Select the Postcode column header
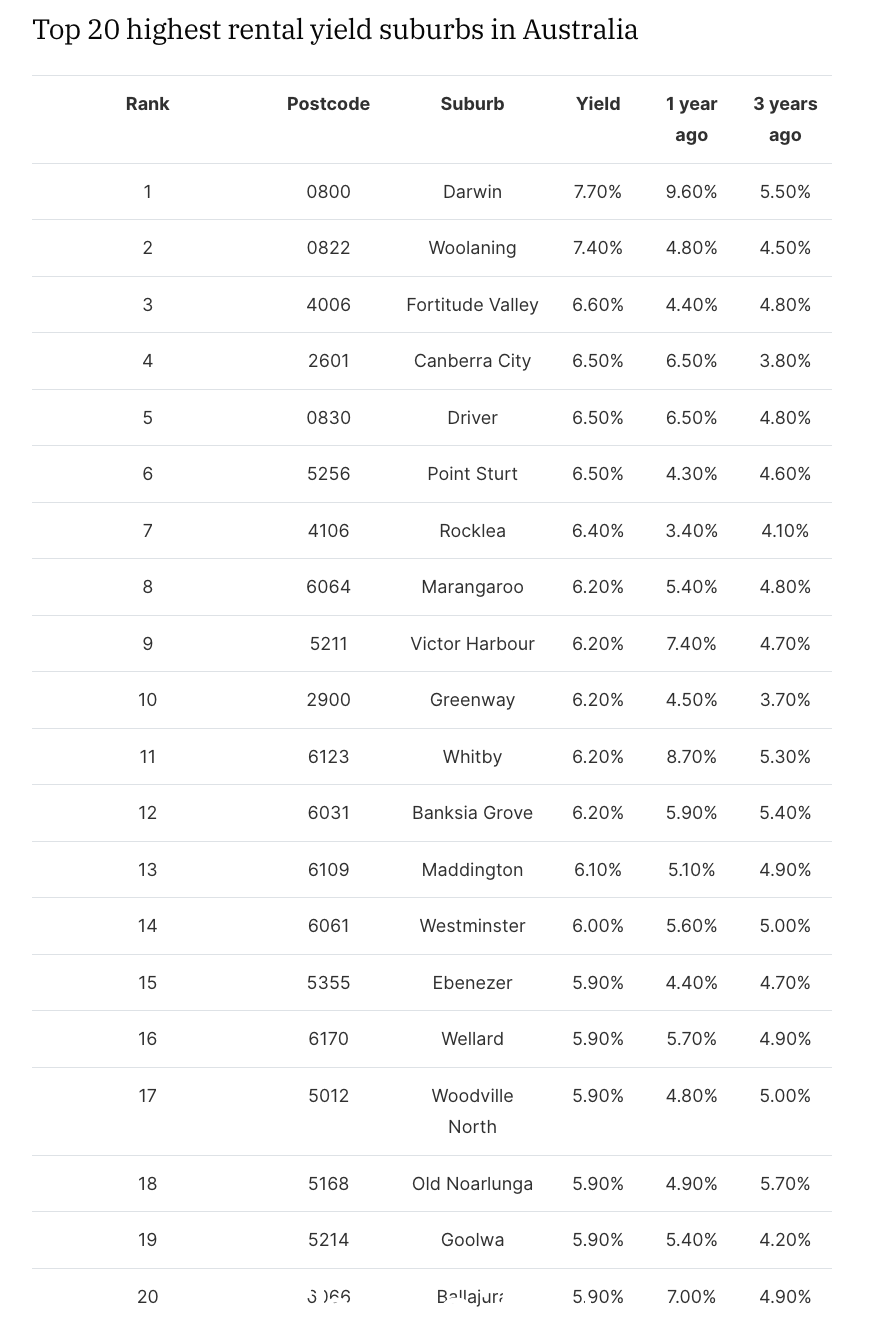870x1338 pixels. click(328, 104)
